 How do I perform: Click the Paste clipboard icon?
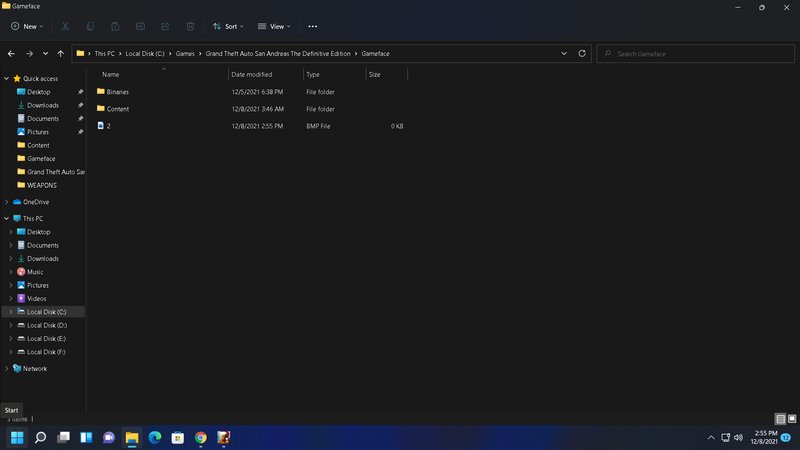click(115, 27)
